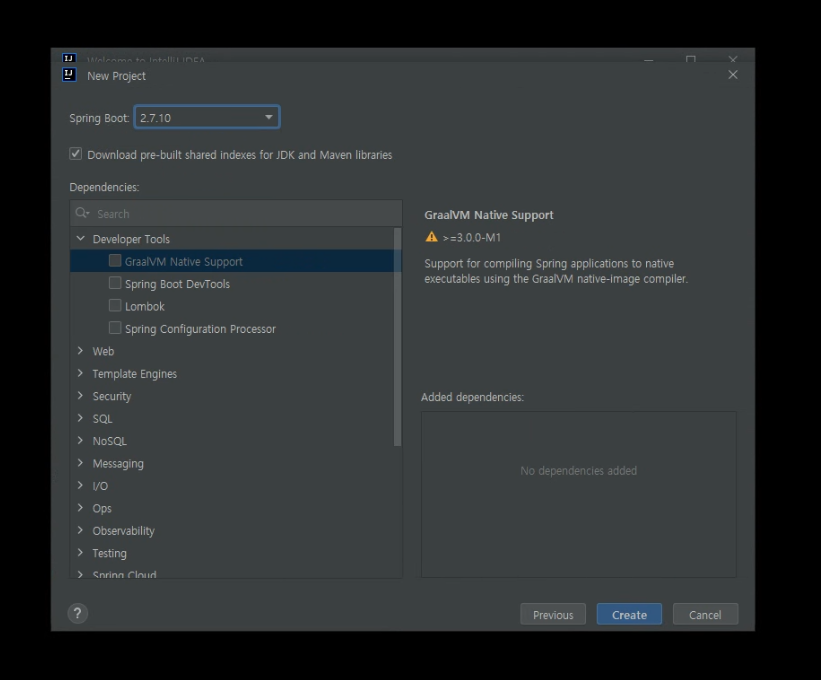This screenshot has height=680, width=821.
Task: Click the Cancel button
Action: tap(705, 615)
